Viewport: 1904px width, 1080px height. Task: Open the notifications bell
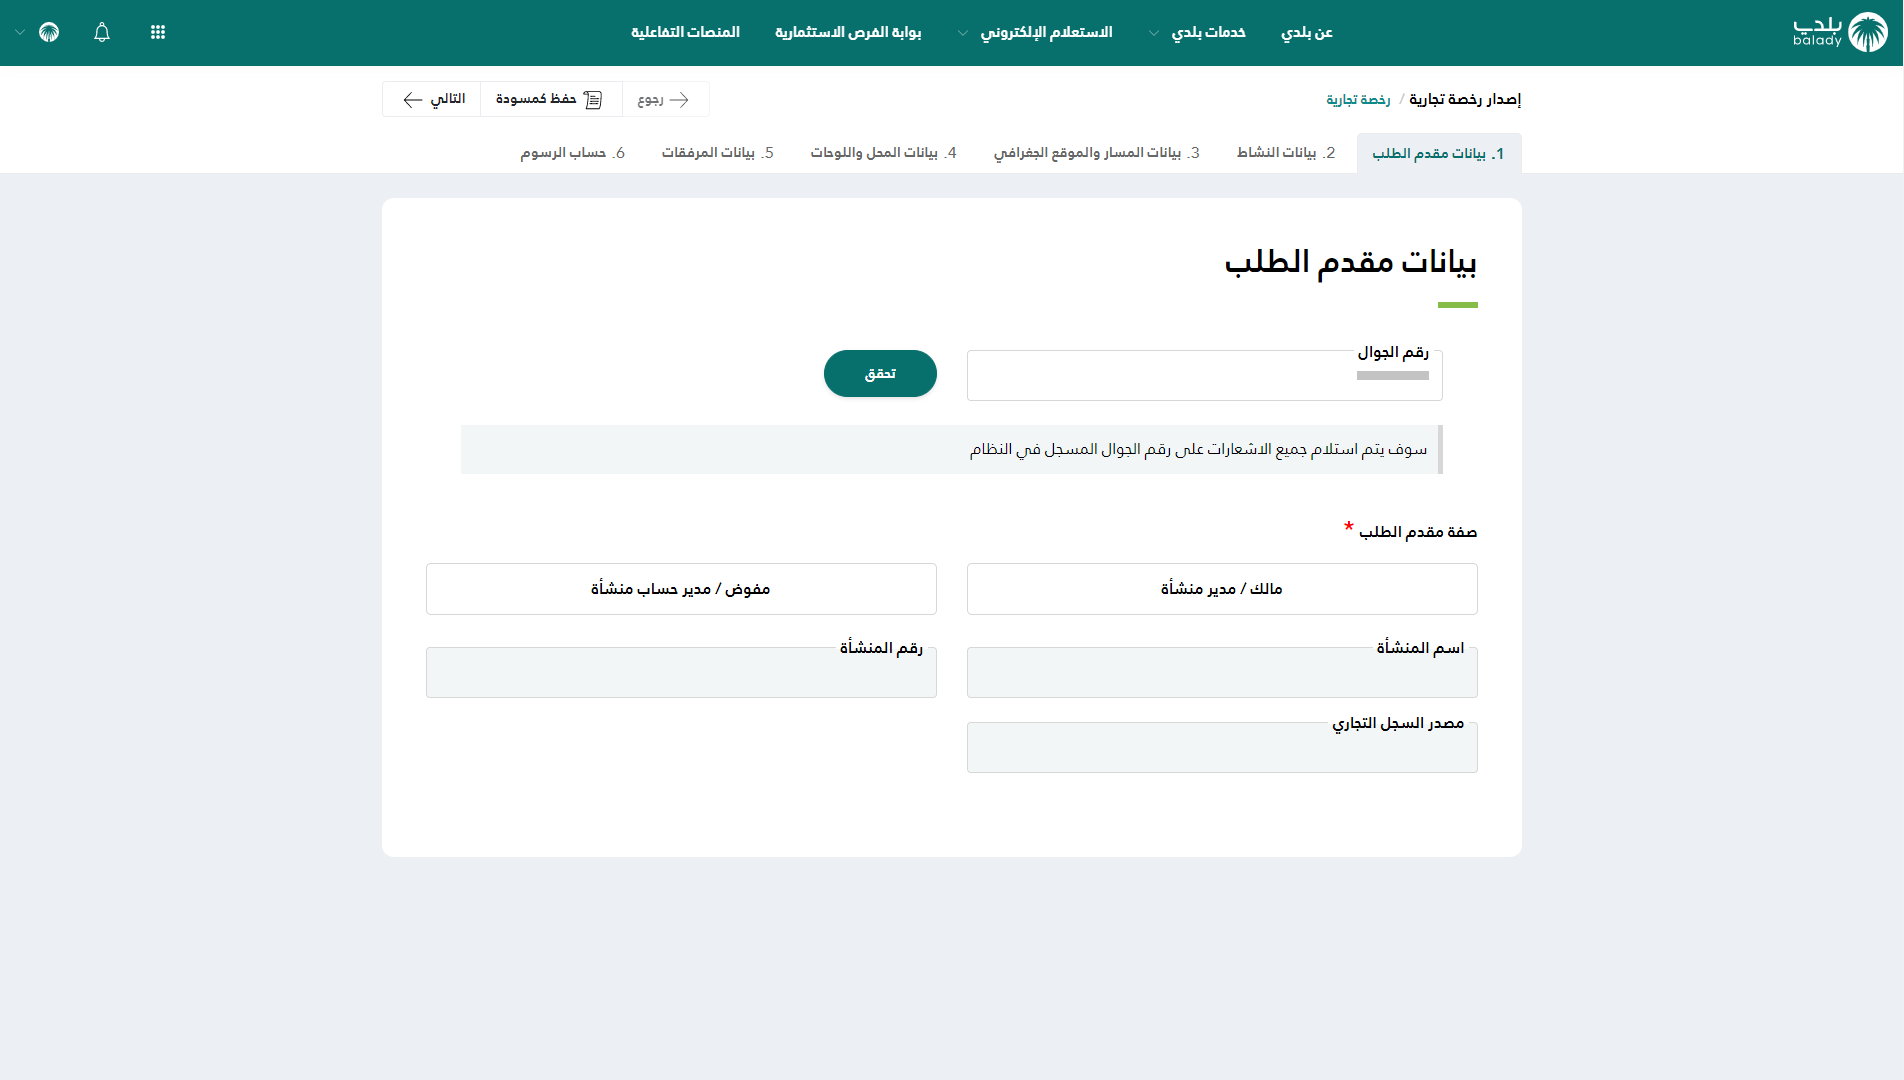pos(102,32)
